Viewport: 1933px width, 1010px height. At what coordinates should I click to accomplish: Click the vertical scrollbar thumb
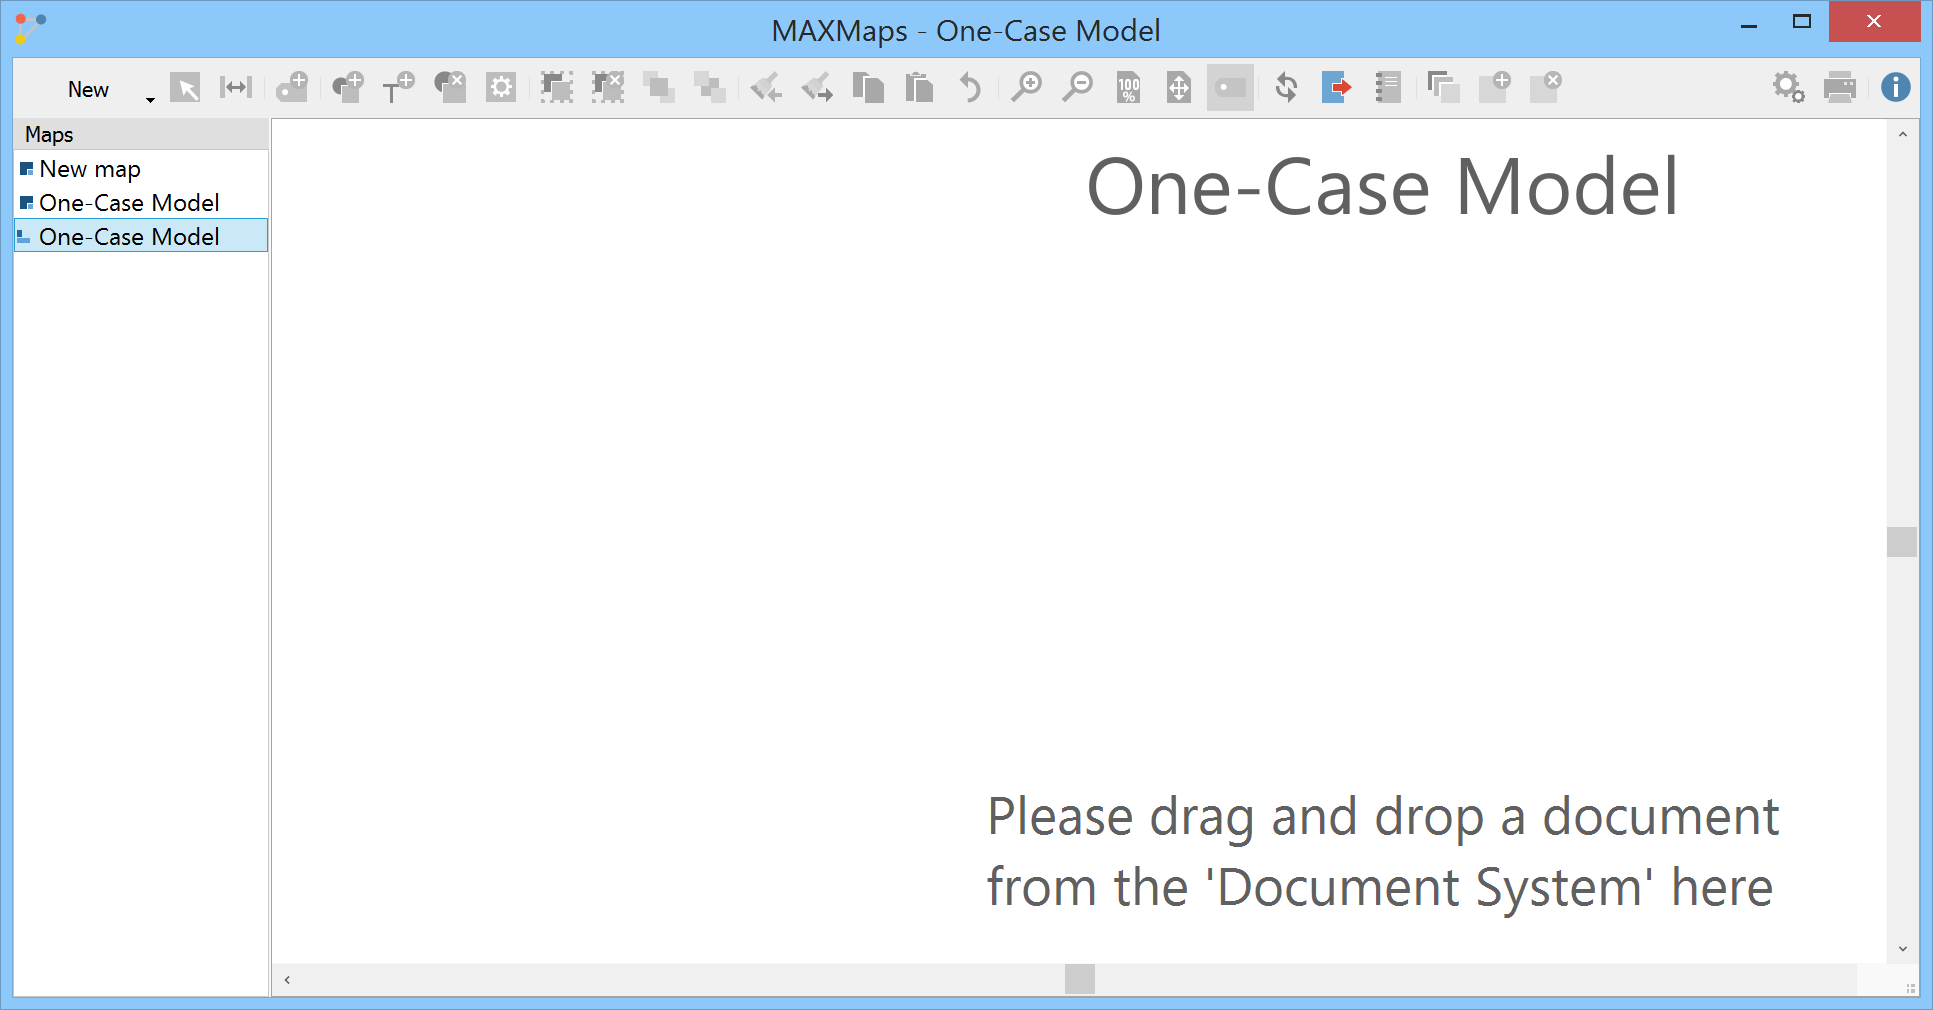[x=1902, y=542]
